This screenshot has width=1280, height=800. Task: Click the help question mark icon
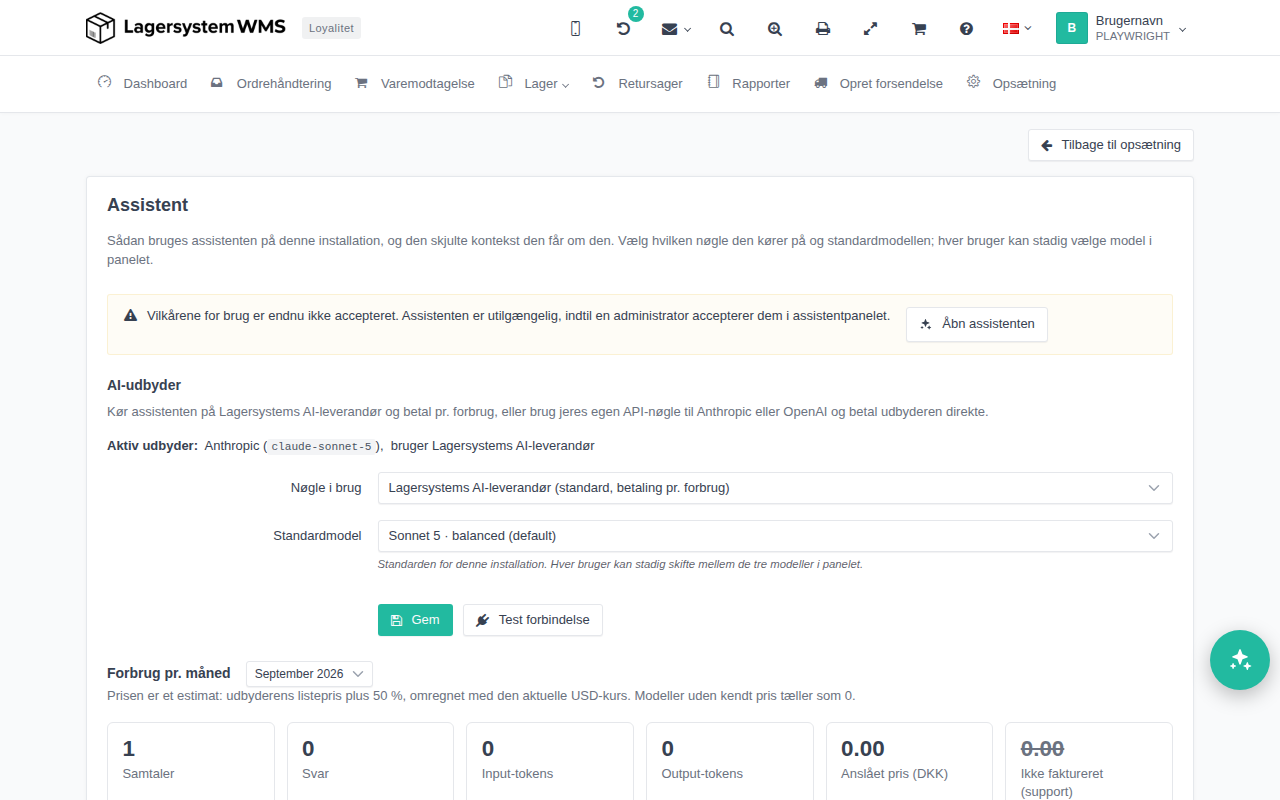(x=967, y=29)
